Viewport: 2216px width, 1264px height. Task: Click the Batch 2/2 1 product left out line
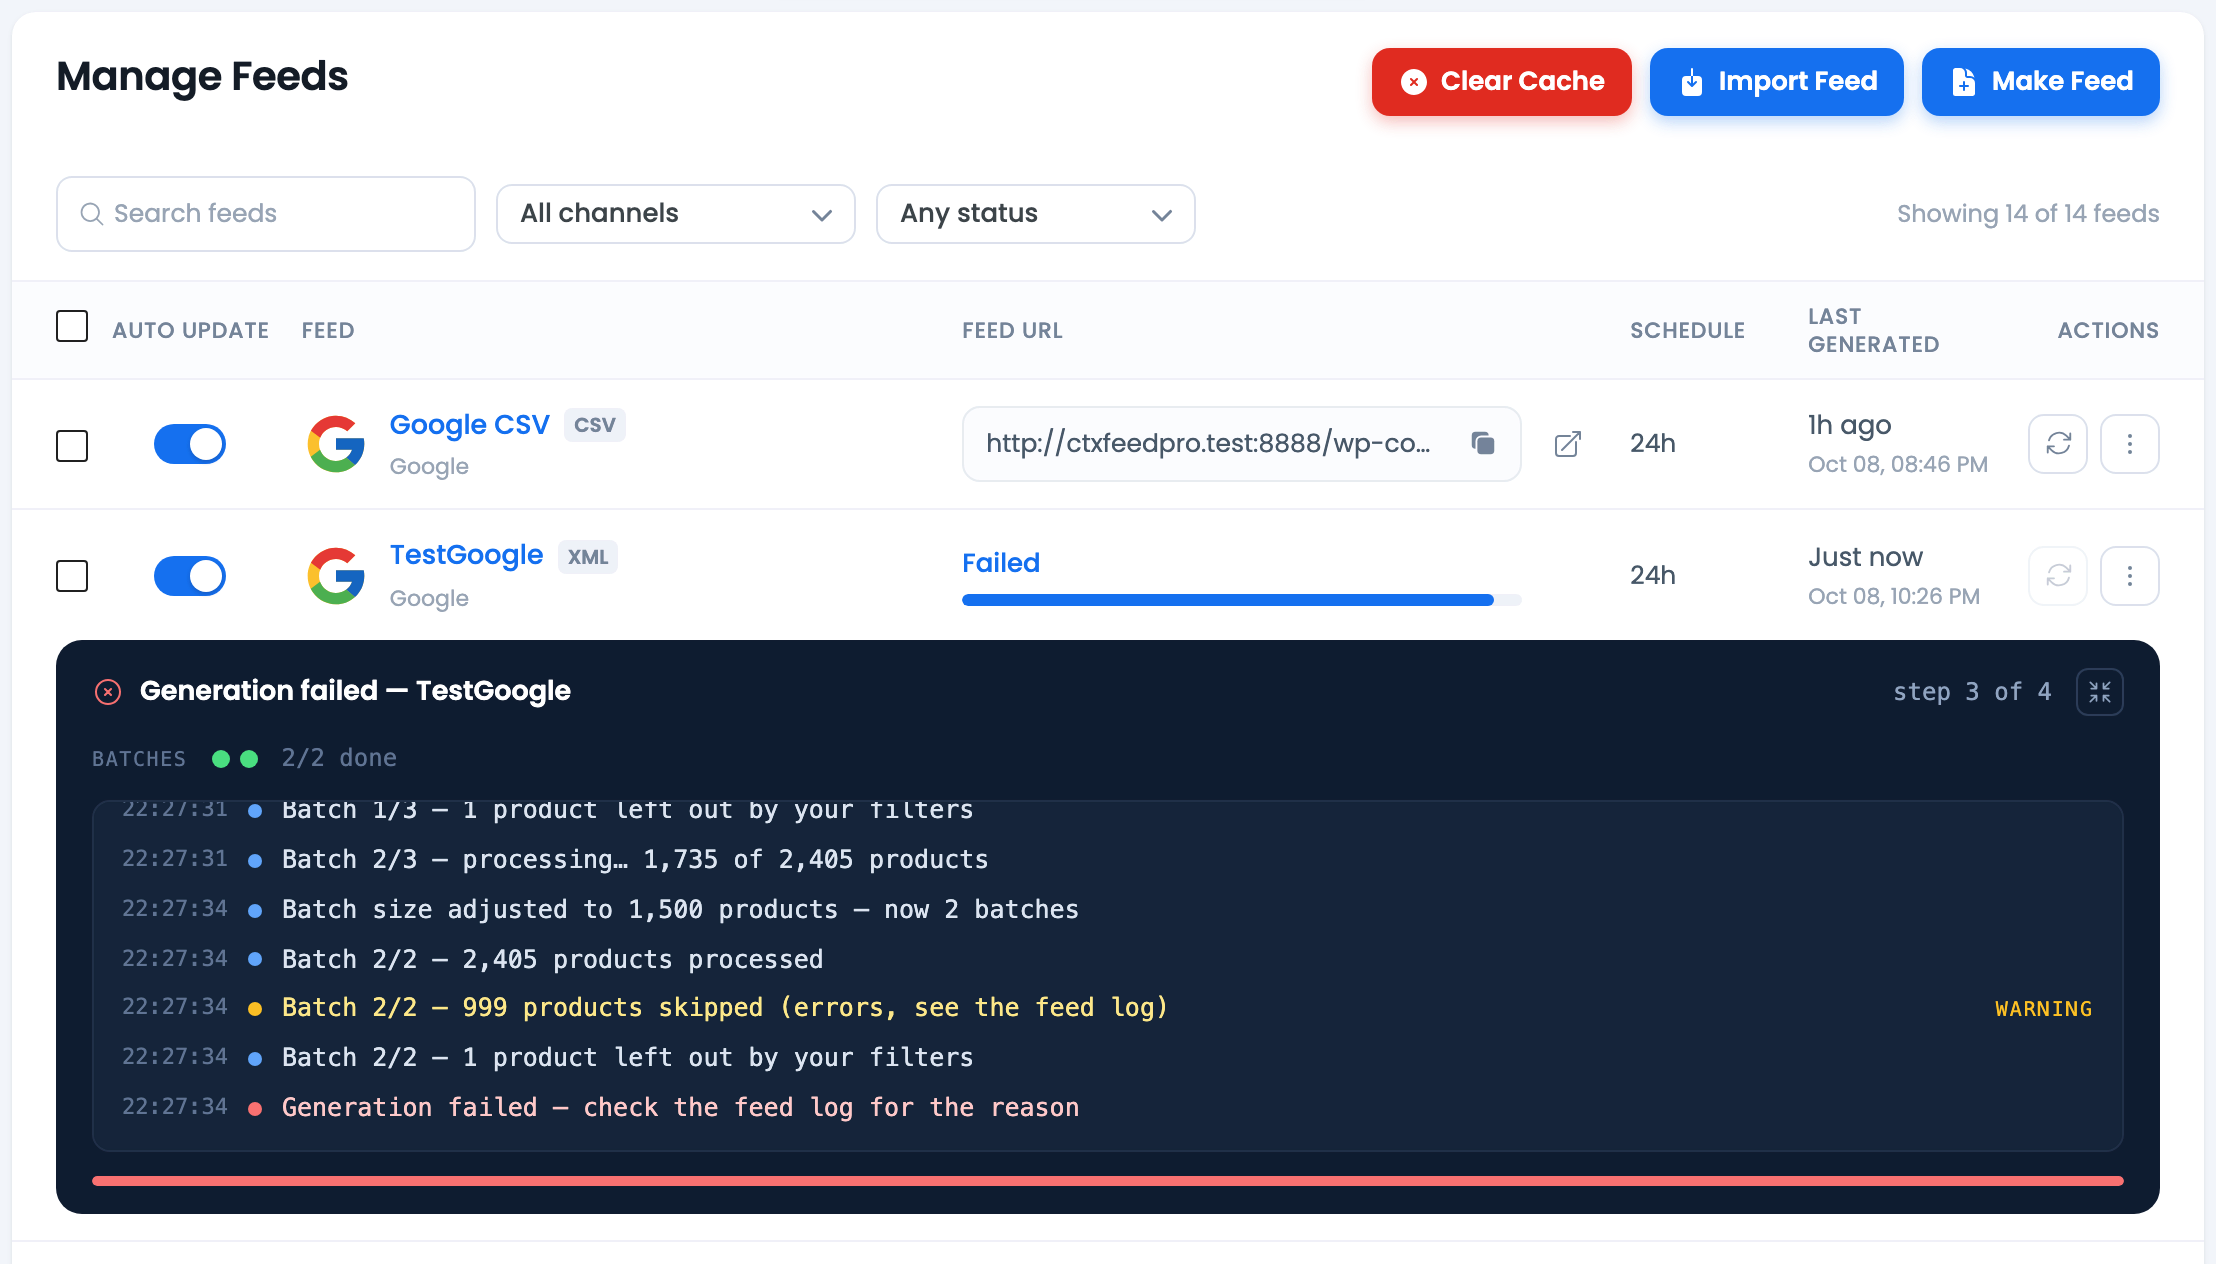point(1108,1058)
